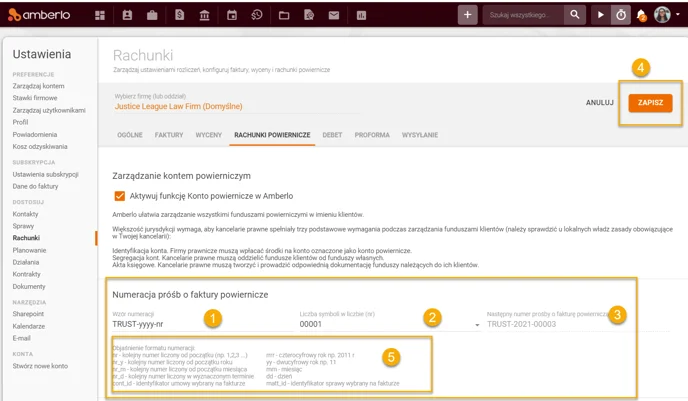
Task: Click the ANULUJ cancel button
Action: (600, 103)
